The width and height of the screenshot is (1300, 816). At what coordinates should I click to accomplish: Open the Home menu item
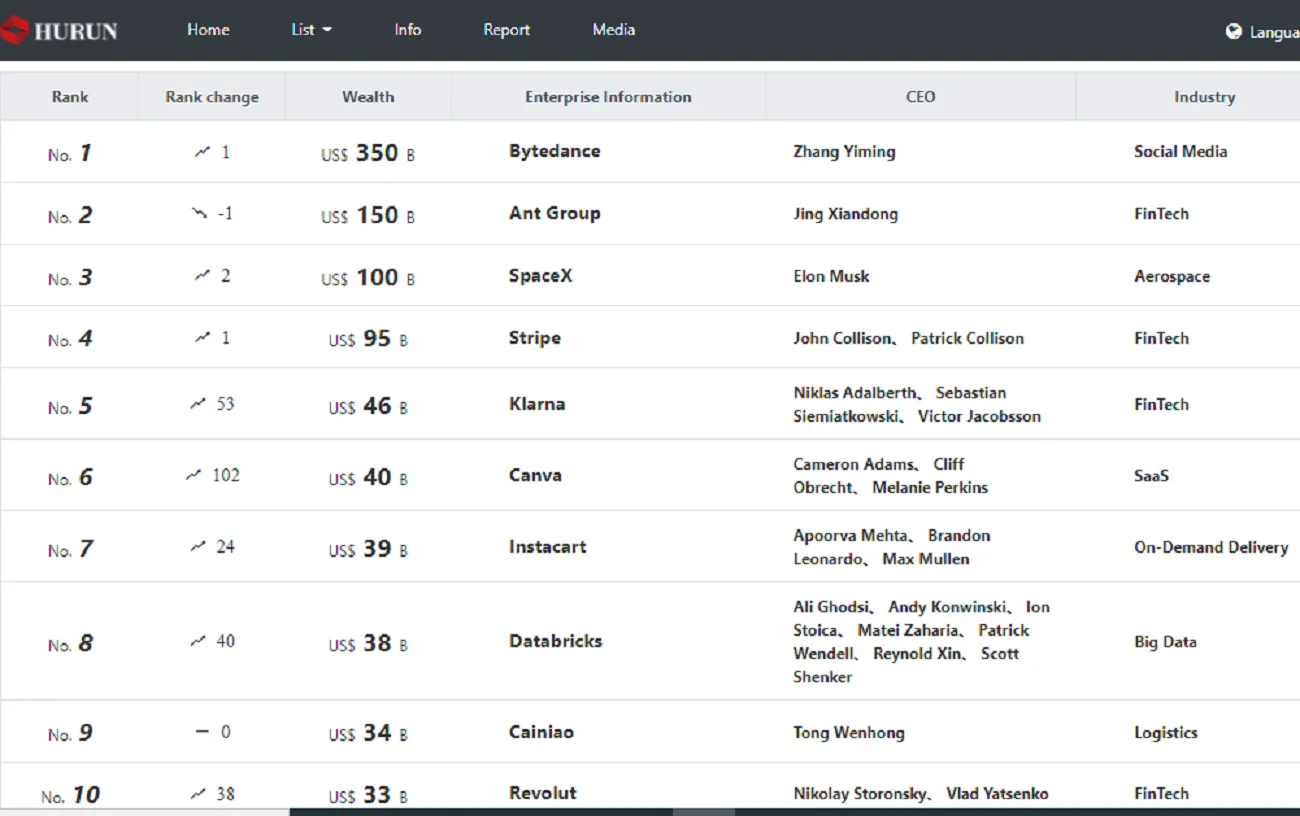coord(208,30)
